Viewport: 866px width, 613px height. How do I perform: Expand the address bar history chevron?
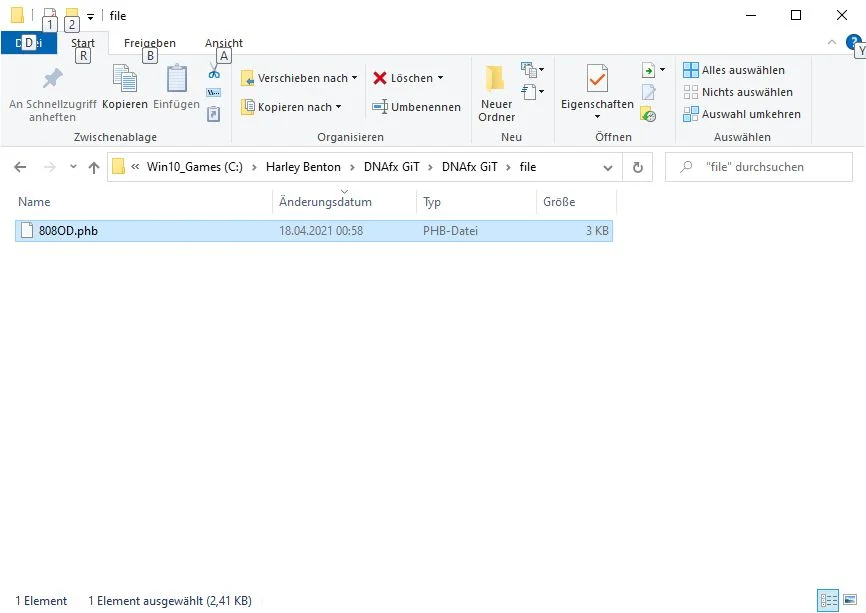(608, 167)
